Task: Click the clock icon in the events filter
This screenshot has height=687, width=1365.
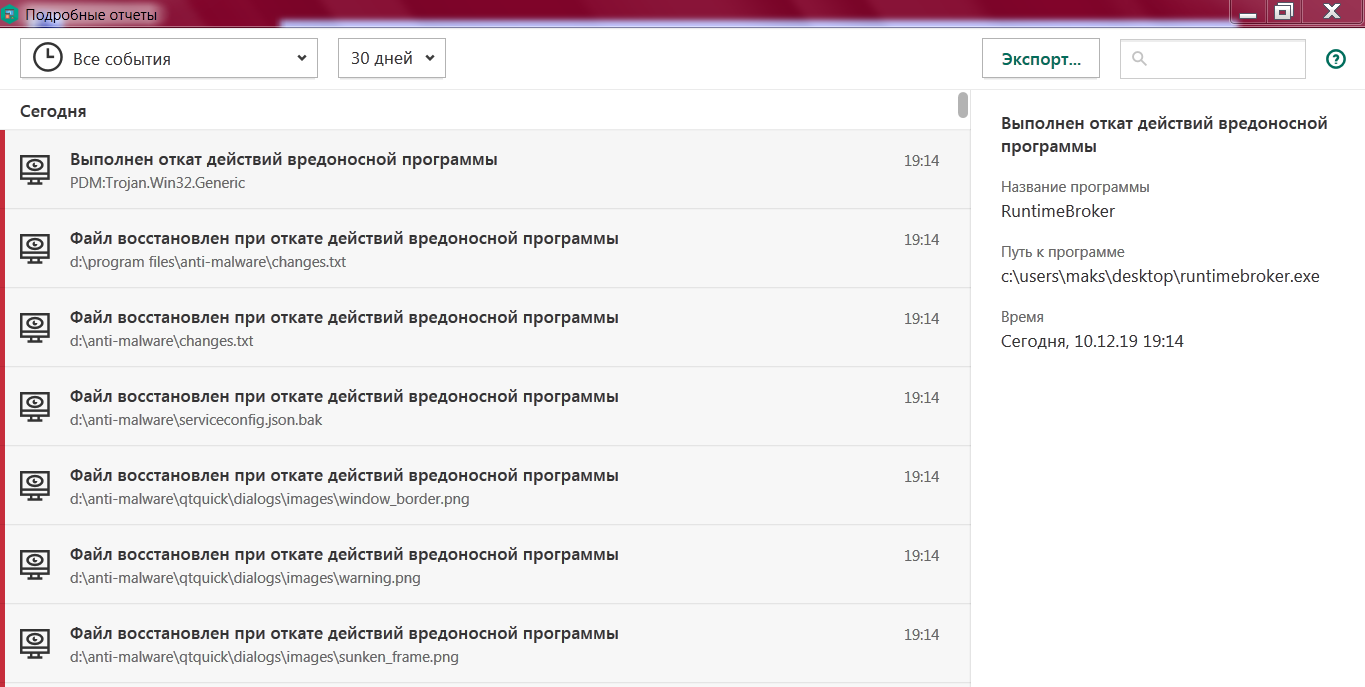Action: (47, 58)
